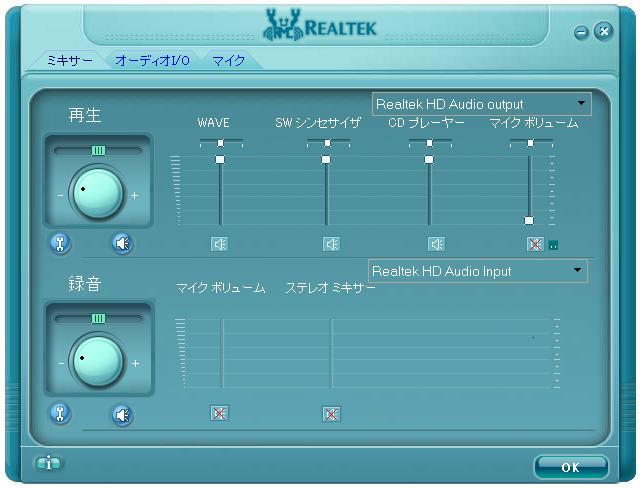The height and width of the screenshot is (488, 643).
Task: Mute playback master speaker icon
Action: click(122, 244)
